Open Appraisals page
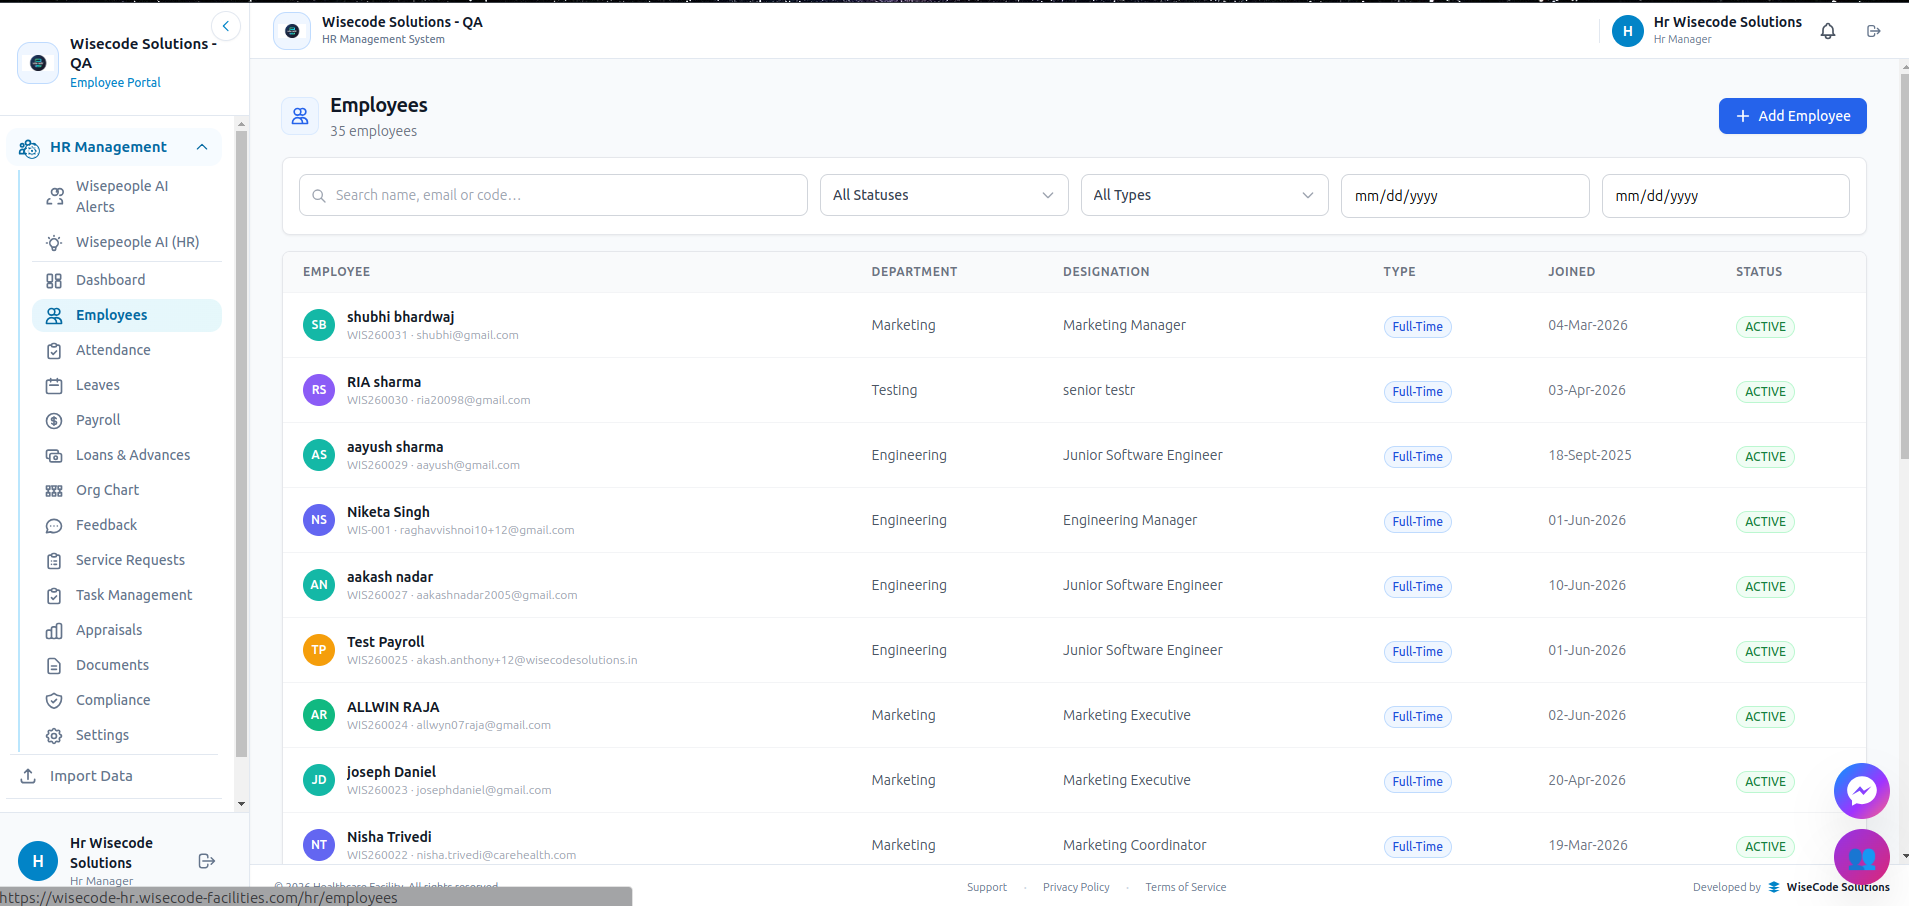The image size is (1909, 906). point(127,630)
